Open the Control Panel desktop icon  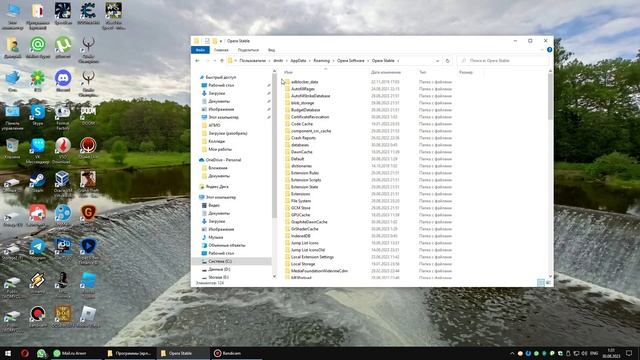pos(12,117)
